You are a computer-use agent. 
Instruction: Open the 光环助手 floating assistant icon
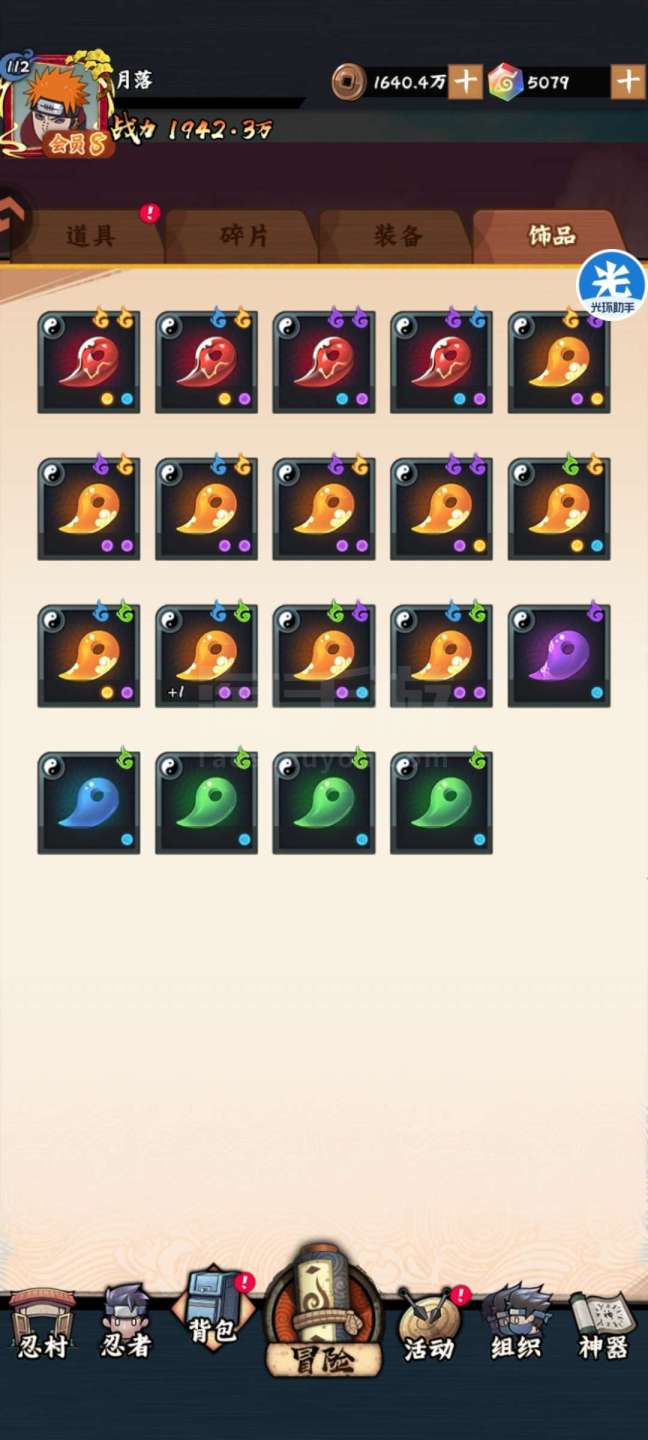[612, 285]
